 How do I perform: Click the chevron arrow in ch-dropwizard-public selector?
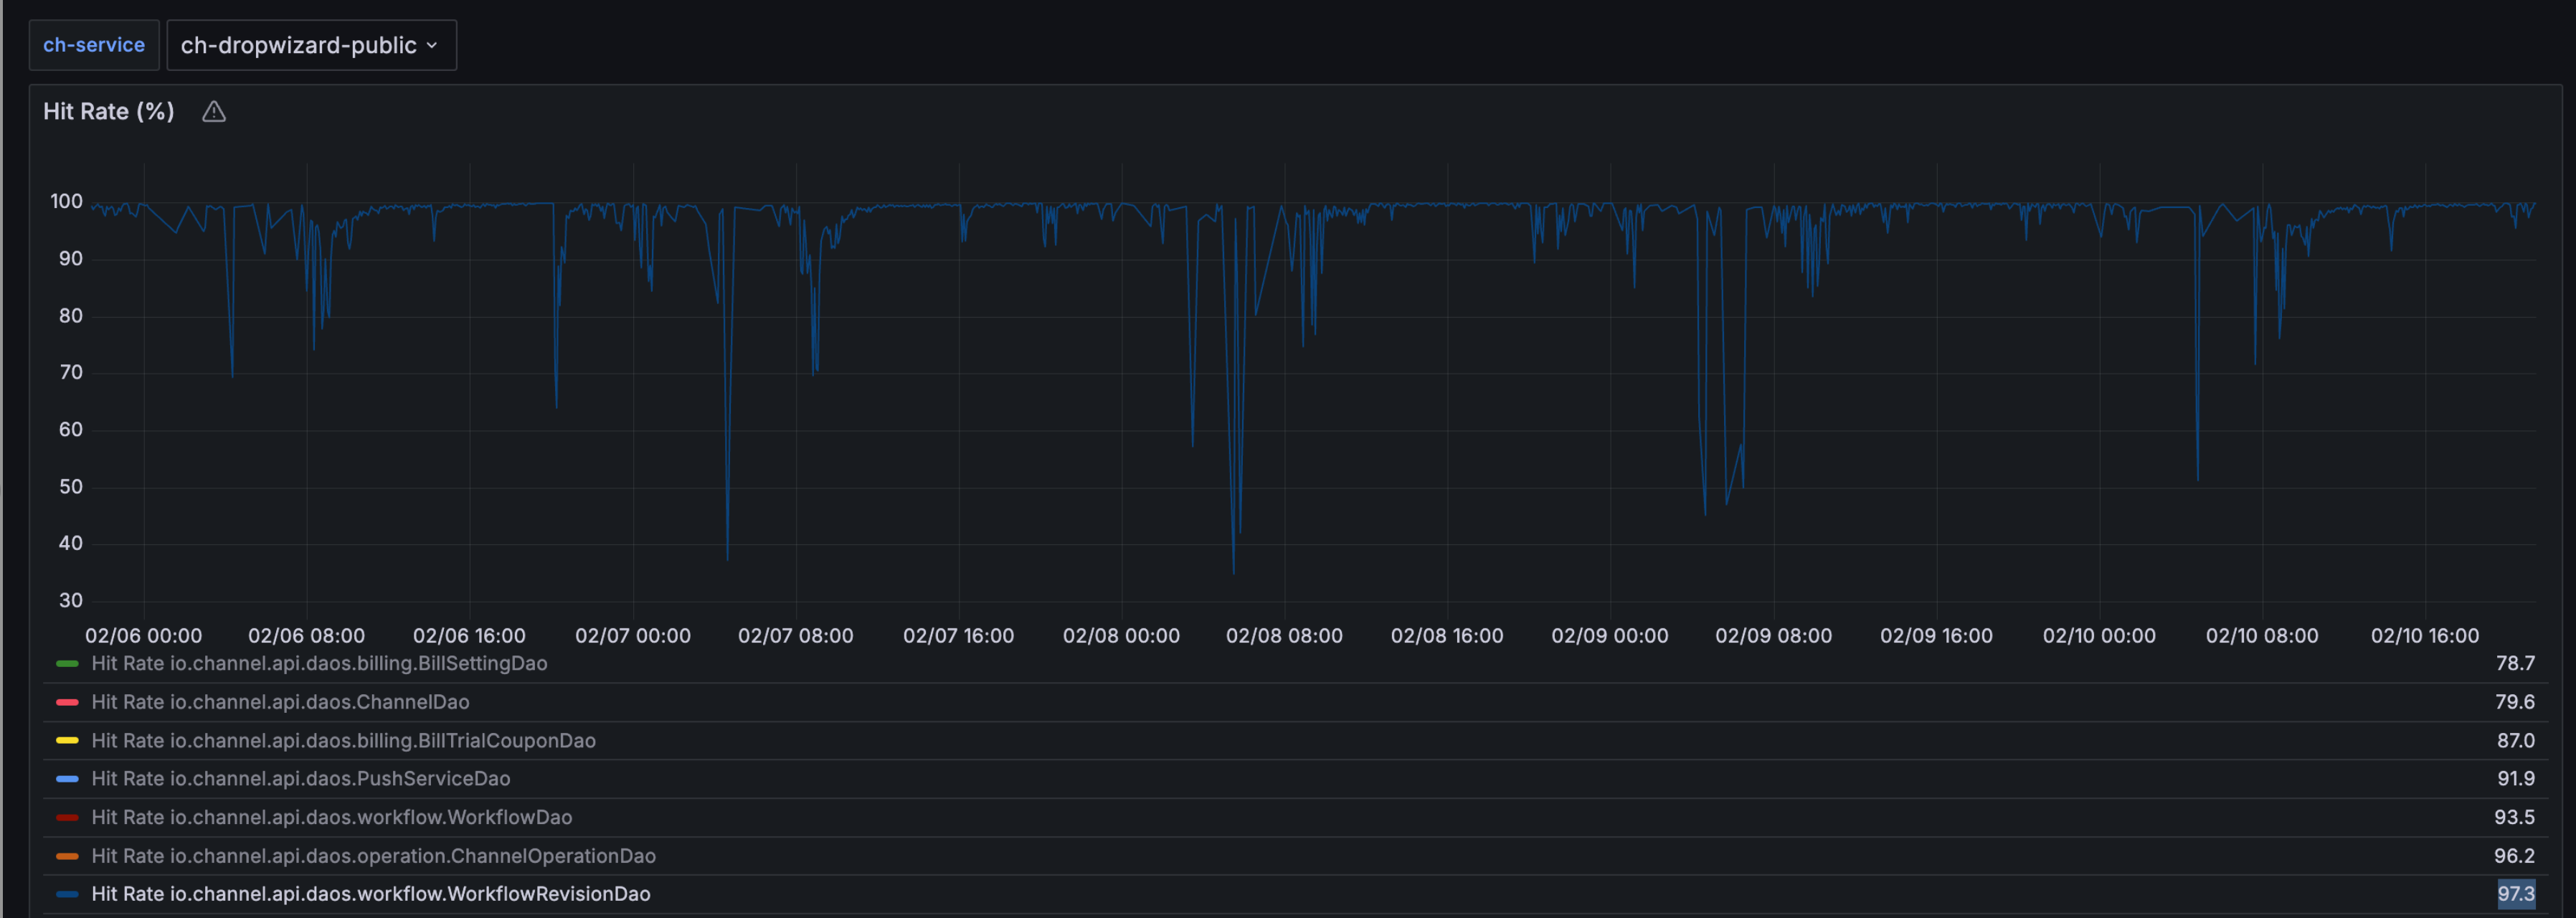[x=432, y=45]
